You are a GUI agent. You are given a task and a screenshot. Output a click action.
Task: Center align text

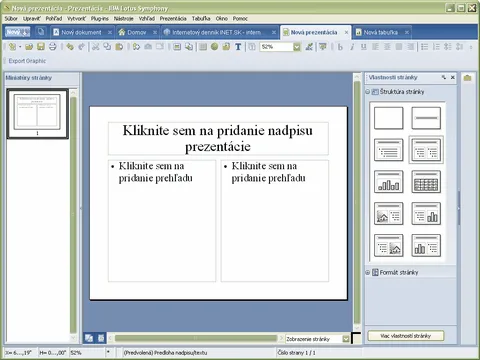coord(387,47)
